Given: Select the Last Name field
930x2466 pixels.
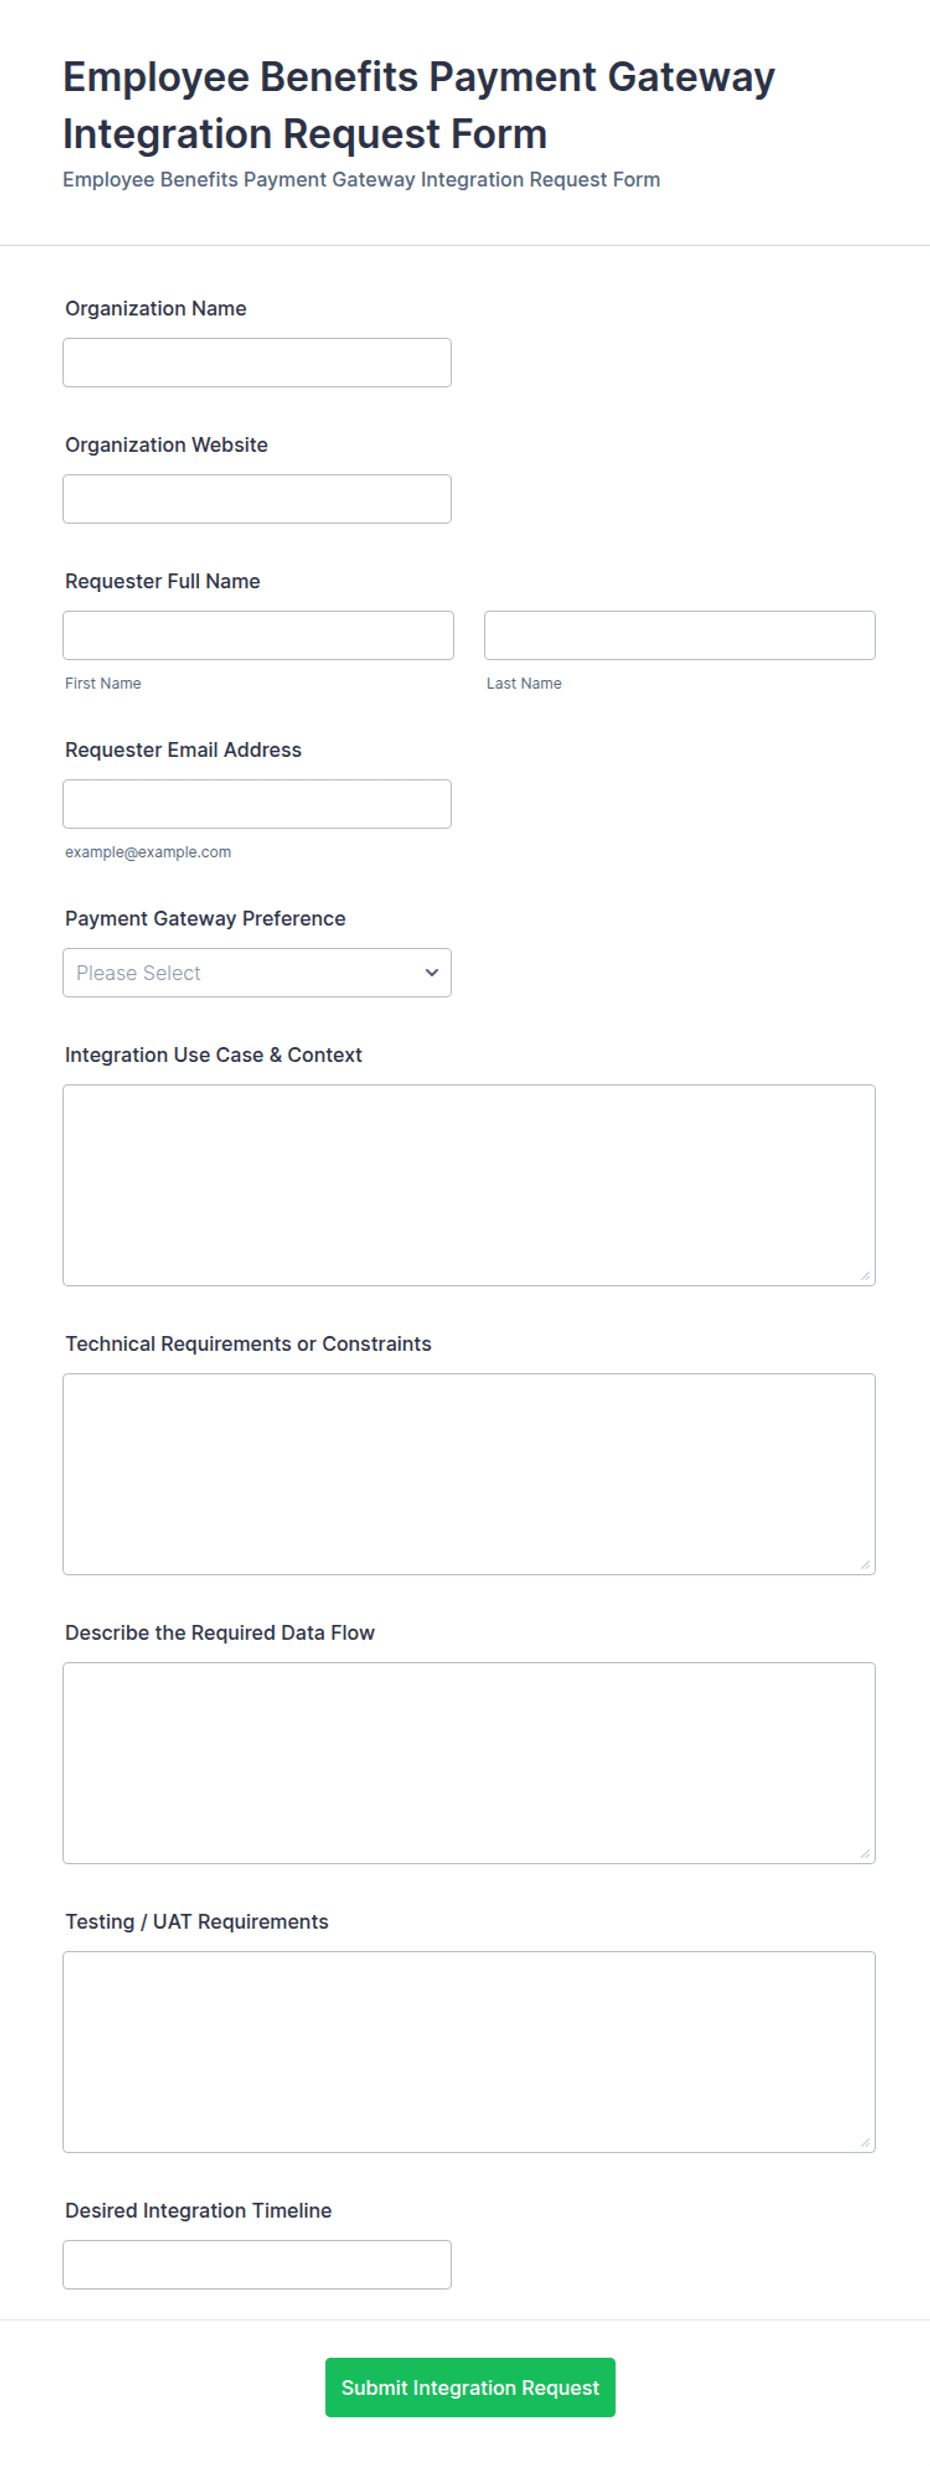Looking at the screenshot, I should pos(679,635).
